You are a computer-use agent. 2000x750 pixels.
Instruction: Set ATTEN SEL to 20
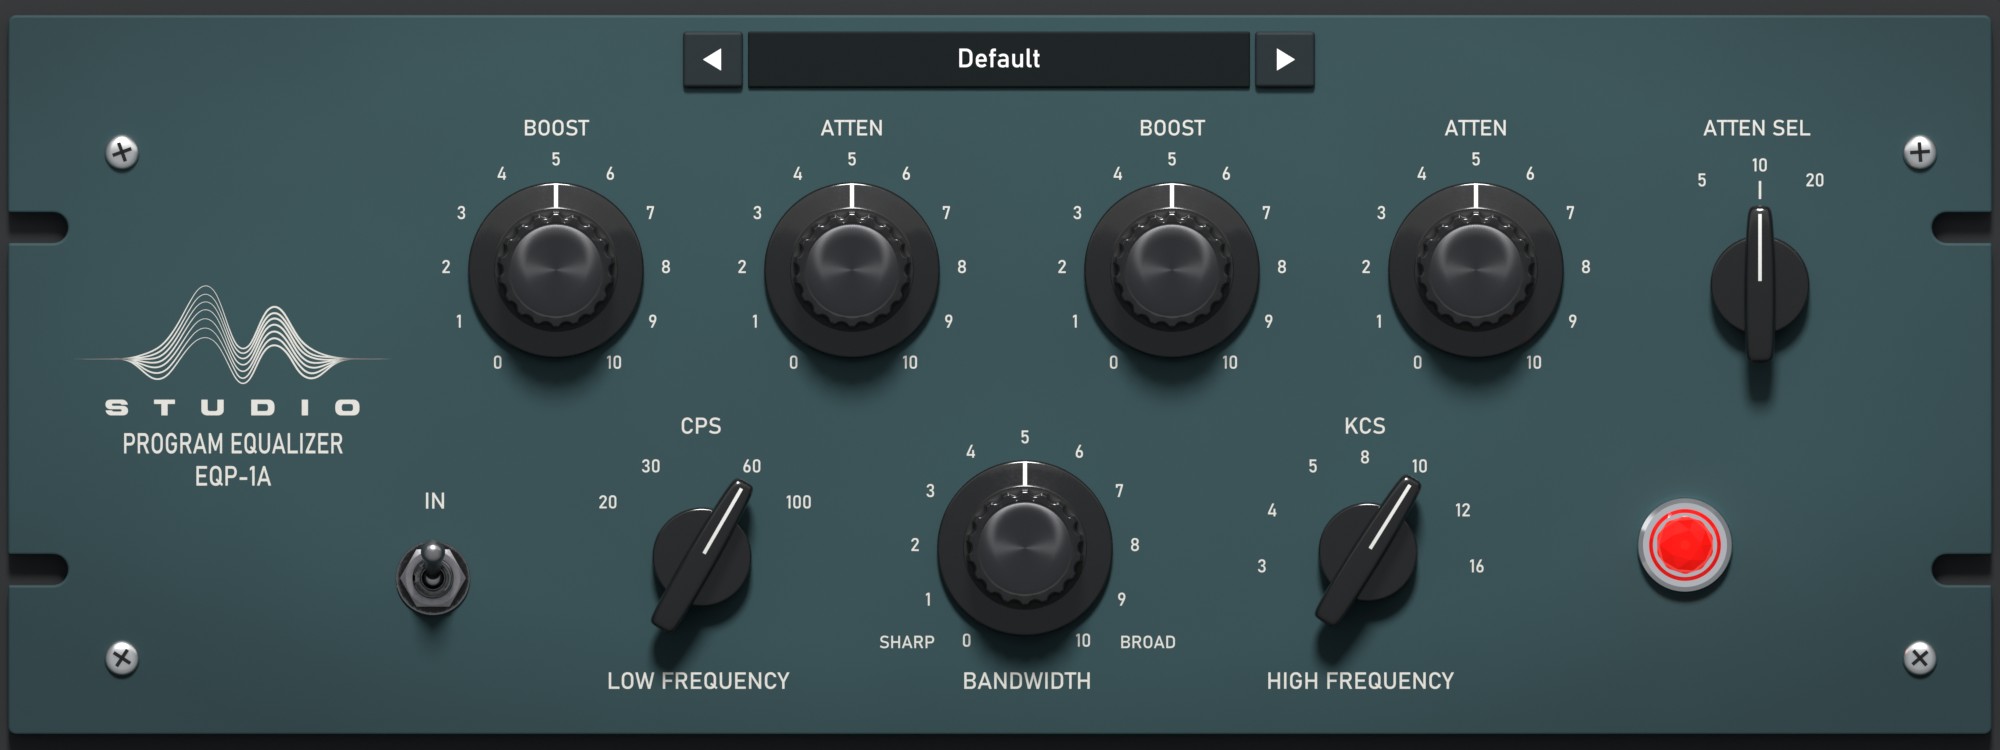1815,180
